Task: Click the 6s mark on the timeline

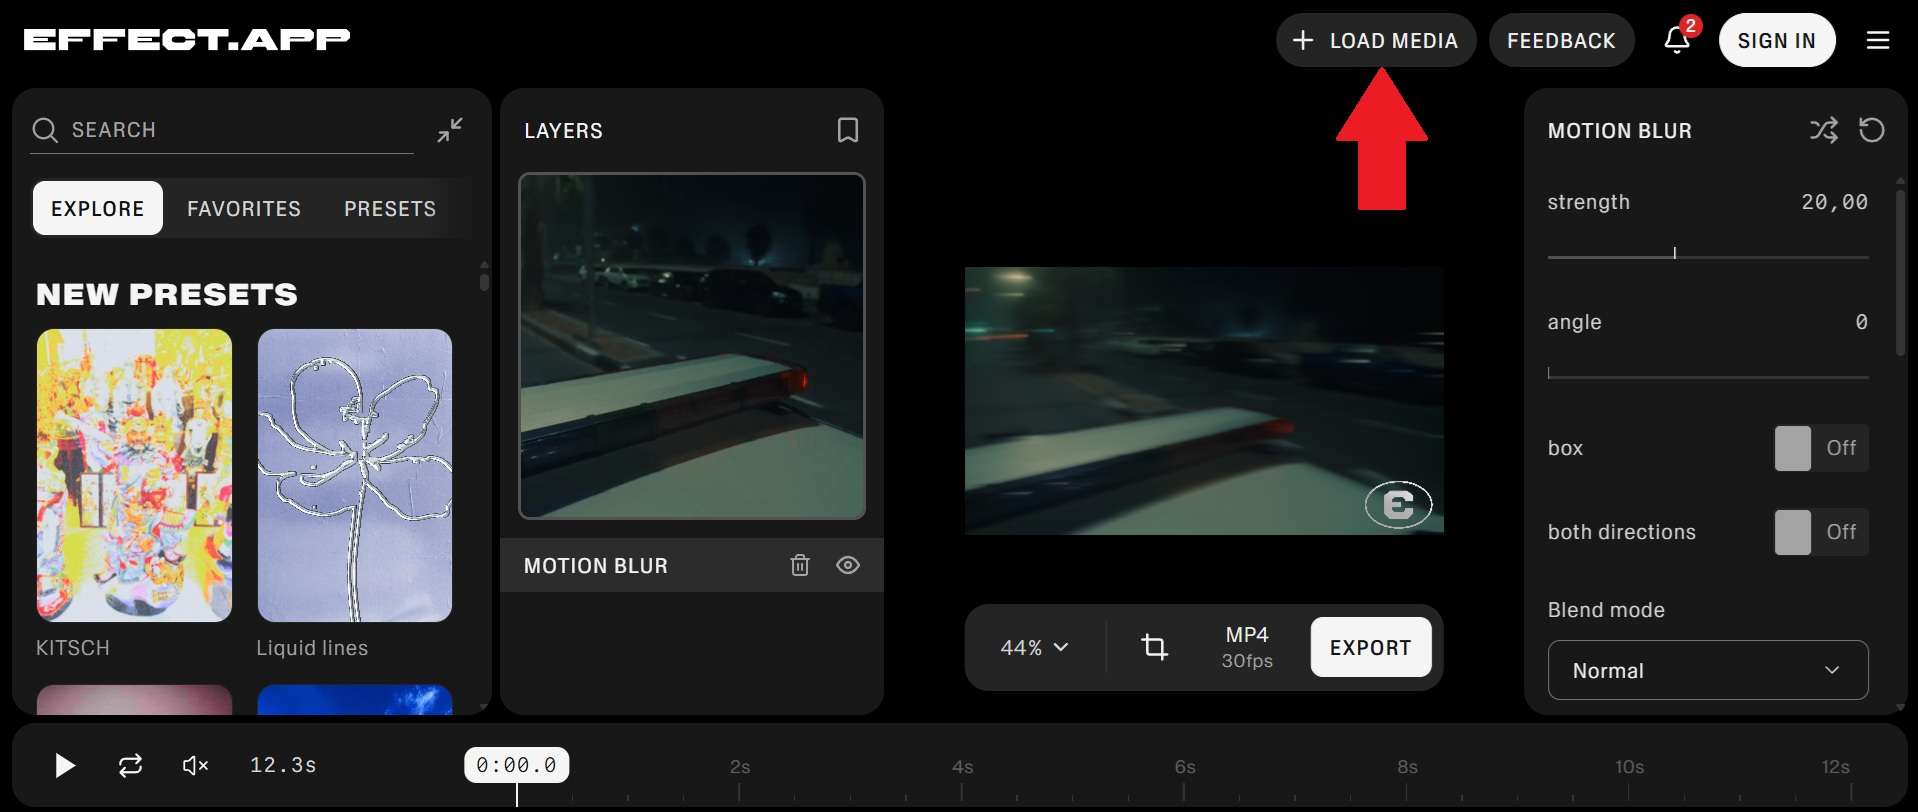Action: click(1185, 767)
